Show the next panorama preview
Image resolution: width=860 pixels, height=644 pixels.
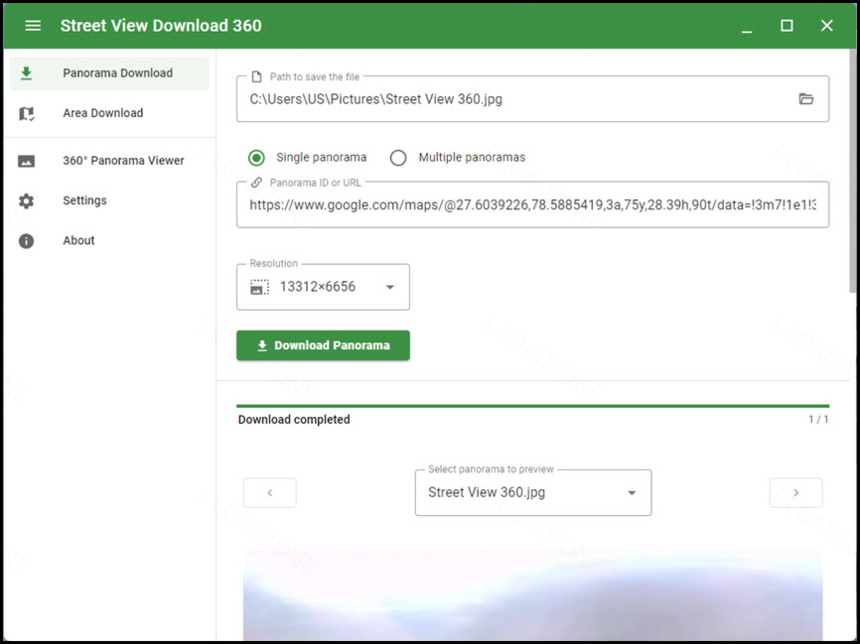click(796, 493)
